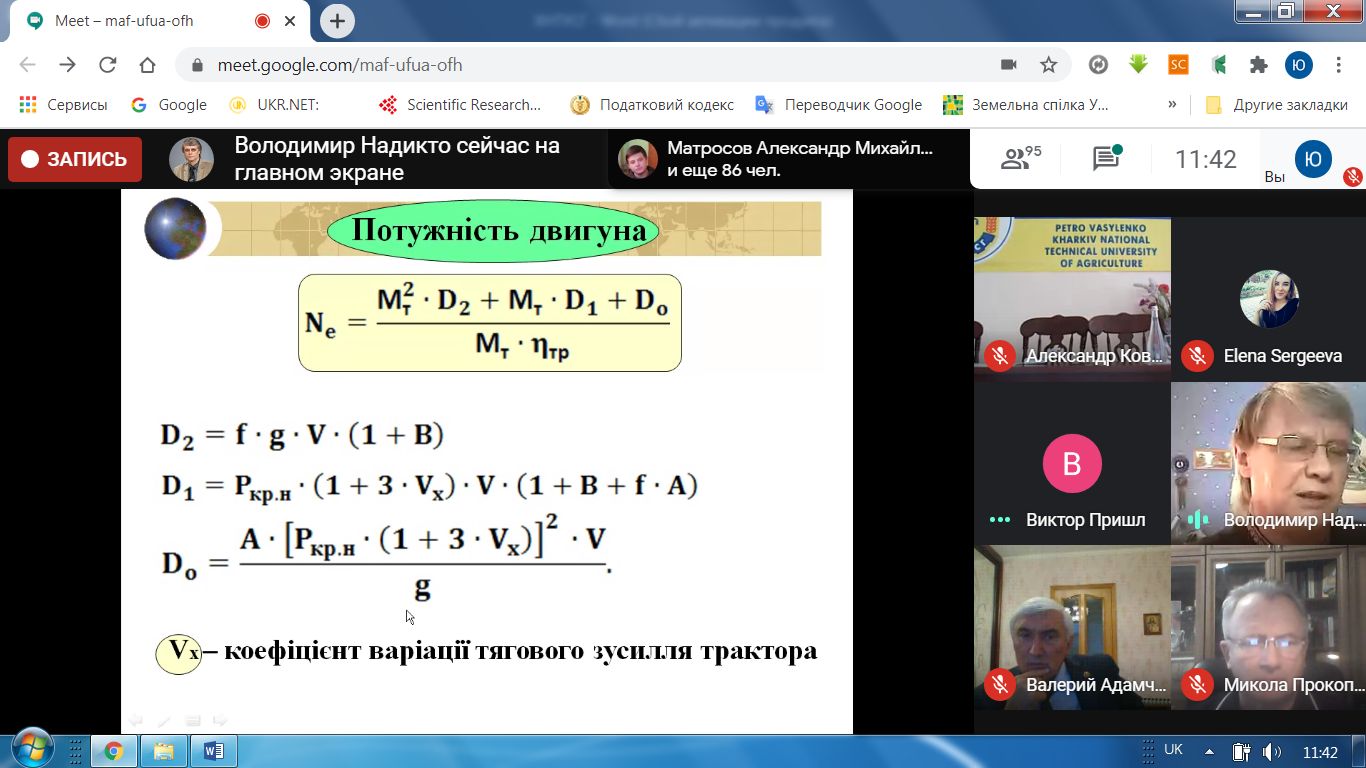Select Elena Sergeeva participant tile
The width and height of the screenshot is (1366, 768).
(x=1268, y=299)
